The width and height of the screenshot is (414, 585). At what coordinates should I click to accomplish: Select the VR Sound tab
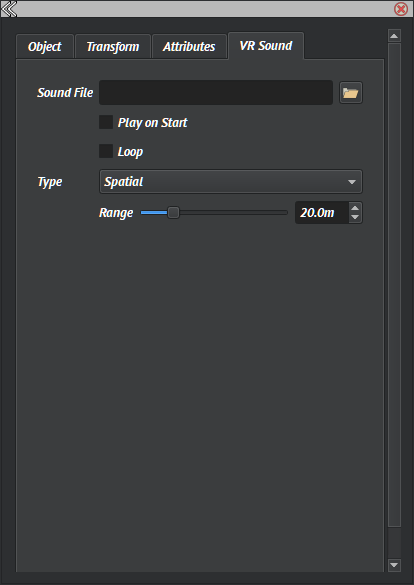(266, 46)
